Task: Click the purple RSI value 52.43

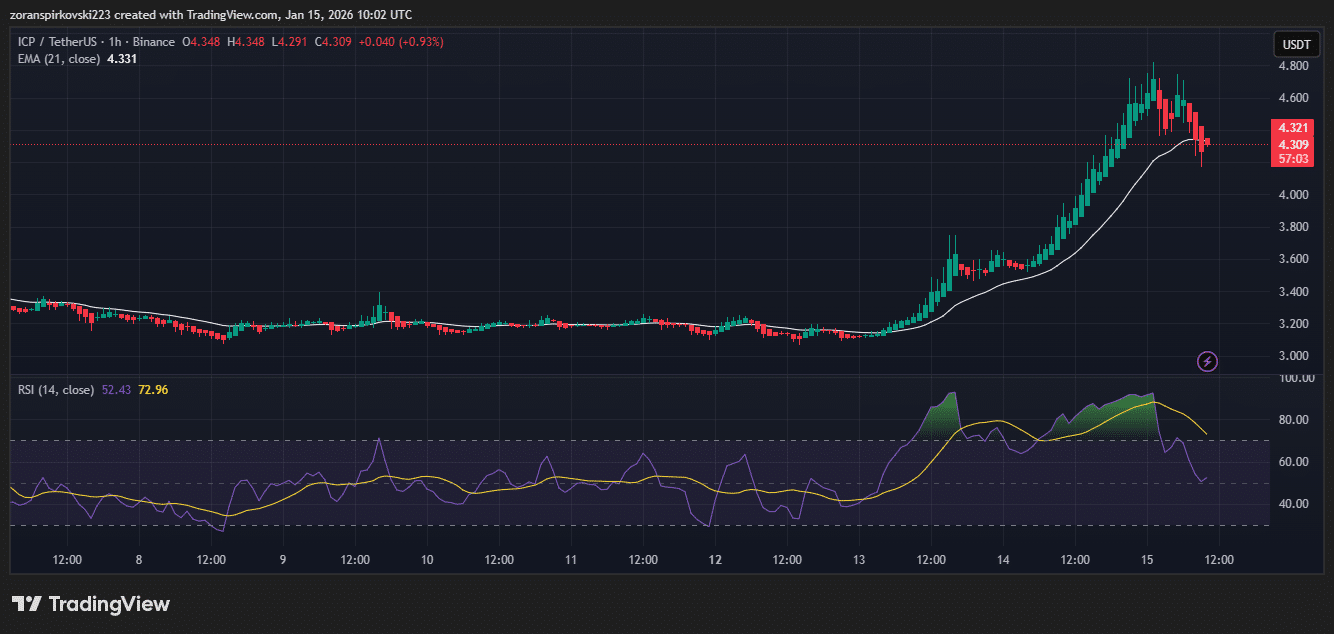Action: click(118, 389)
